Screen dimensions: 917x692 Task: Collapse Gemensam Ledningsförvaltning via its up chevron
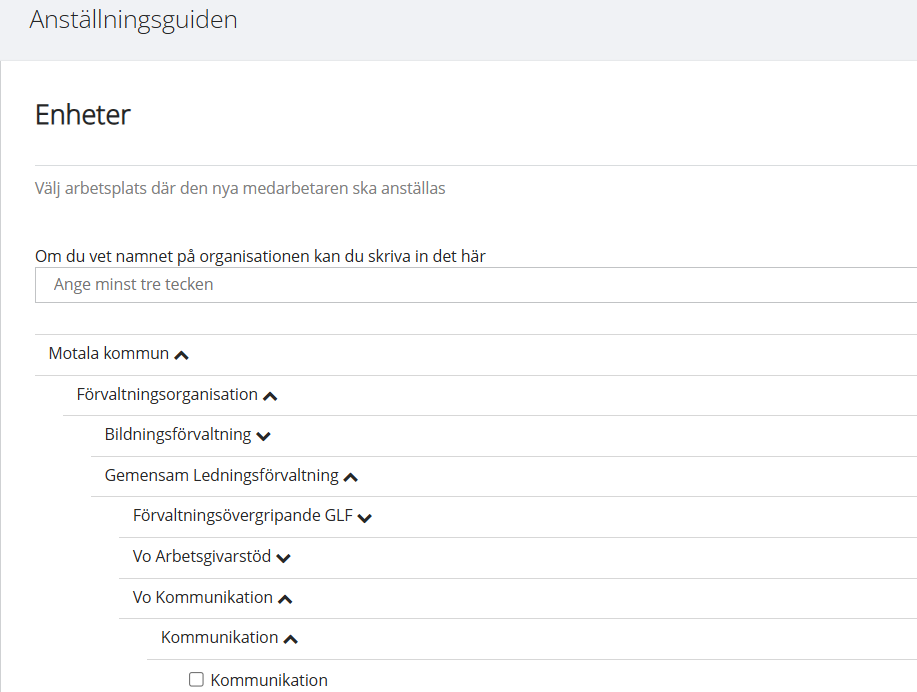click(350, 477)
